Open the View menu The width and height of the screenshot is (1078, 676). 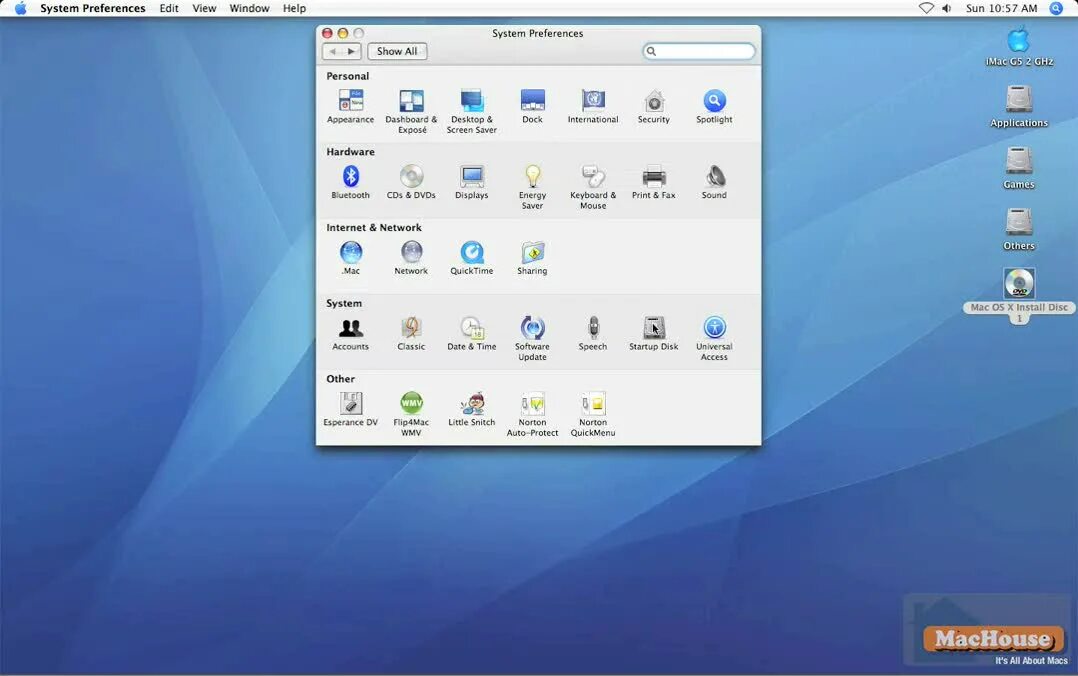coord(204,8)
